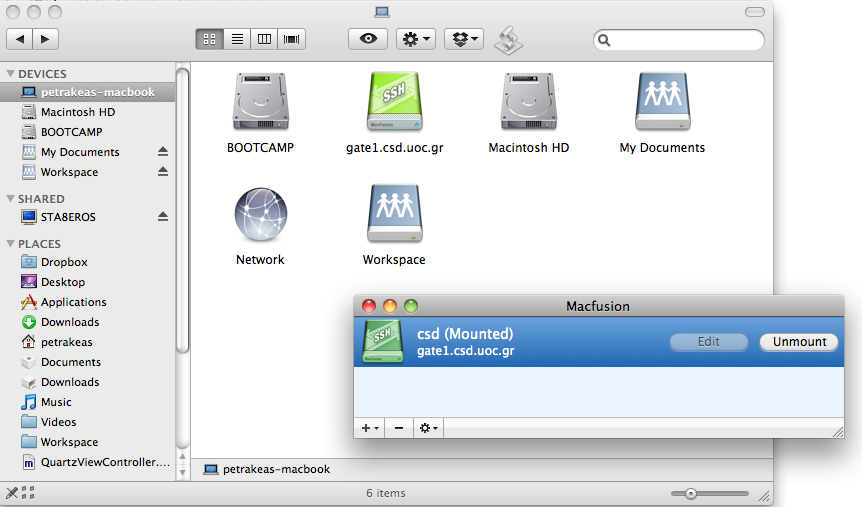Open the Action gear menu in the Finder toolbar
The height and width of the screenshot is (507, 862).
pos(416,39)
